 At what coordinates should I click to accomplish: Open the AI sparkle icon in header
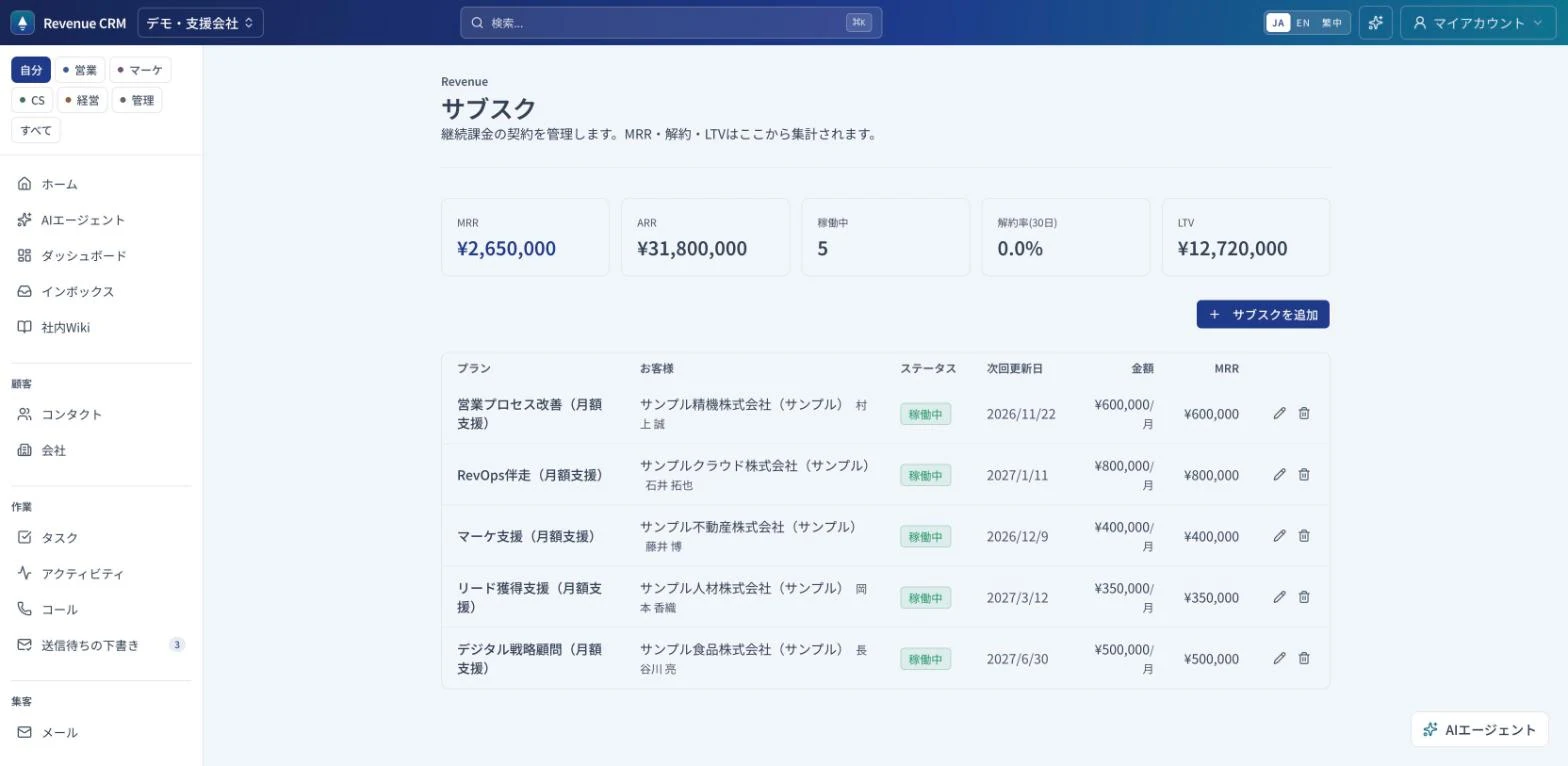[x=1376, y=22]
